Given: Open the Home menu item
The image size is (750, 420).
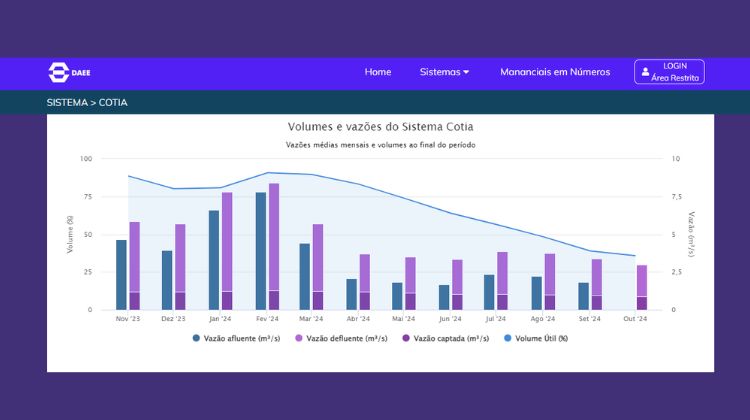Looking at the screenshot, I should coord(378,72).
